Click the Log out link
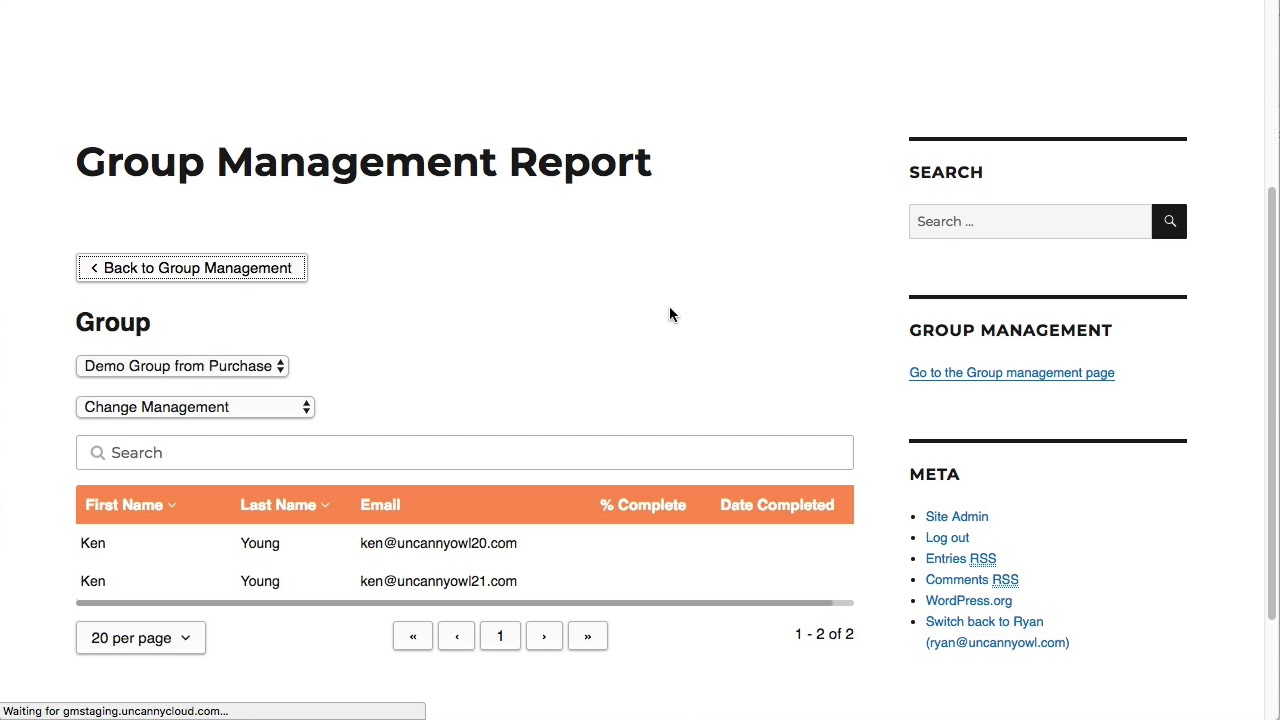This screenshot has height=720, width=1280. [x=947, y=538]
